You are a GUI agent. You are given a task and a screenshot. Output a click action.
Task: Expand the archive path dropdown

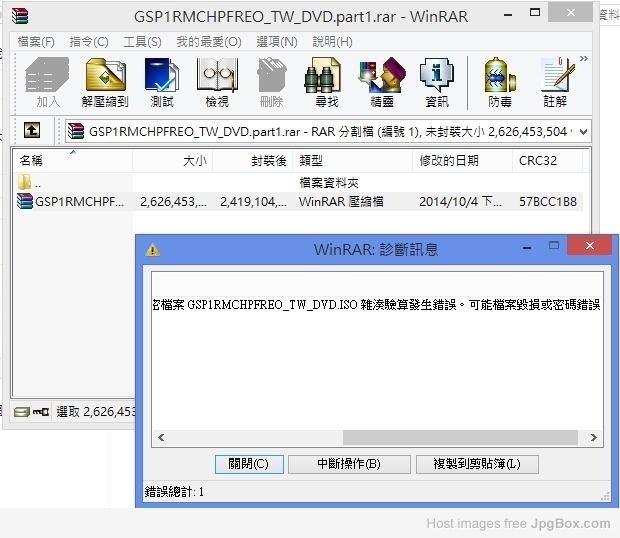pos(583,131)
